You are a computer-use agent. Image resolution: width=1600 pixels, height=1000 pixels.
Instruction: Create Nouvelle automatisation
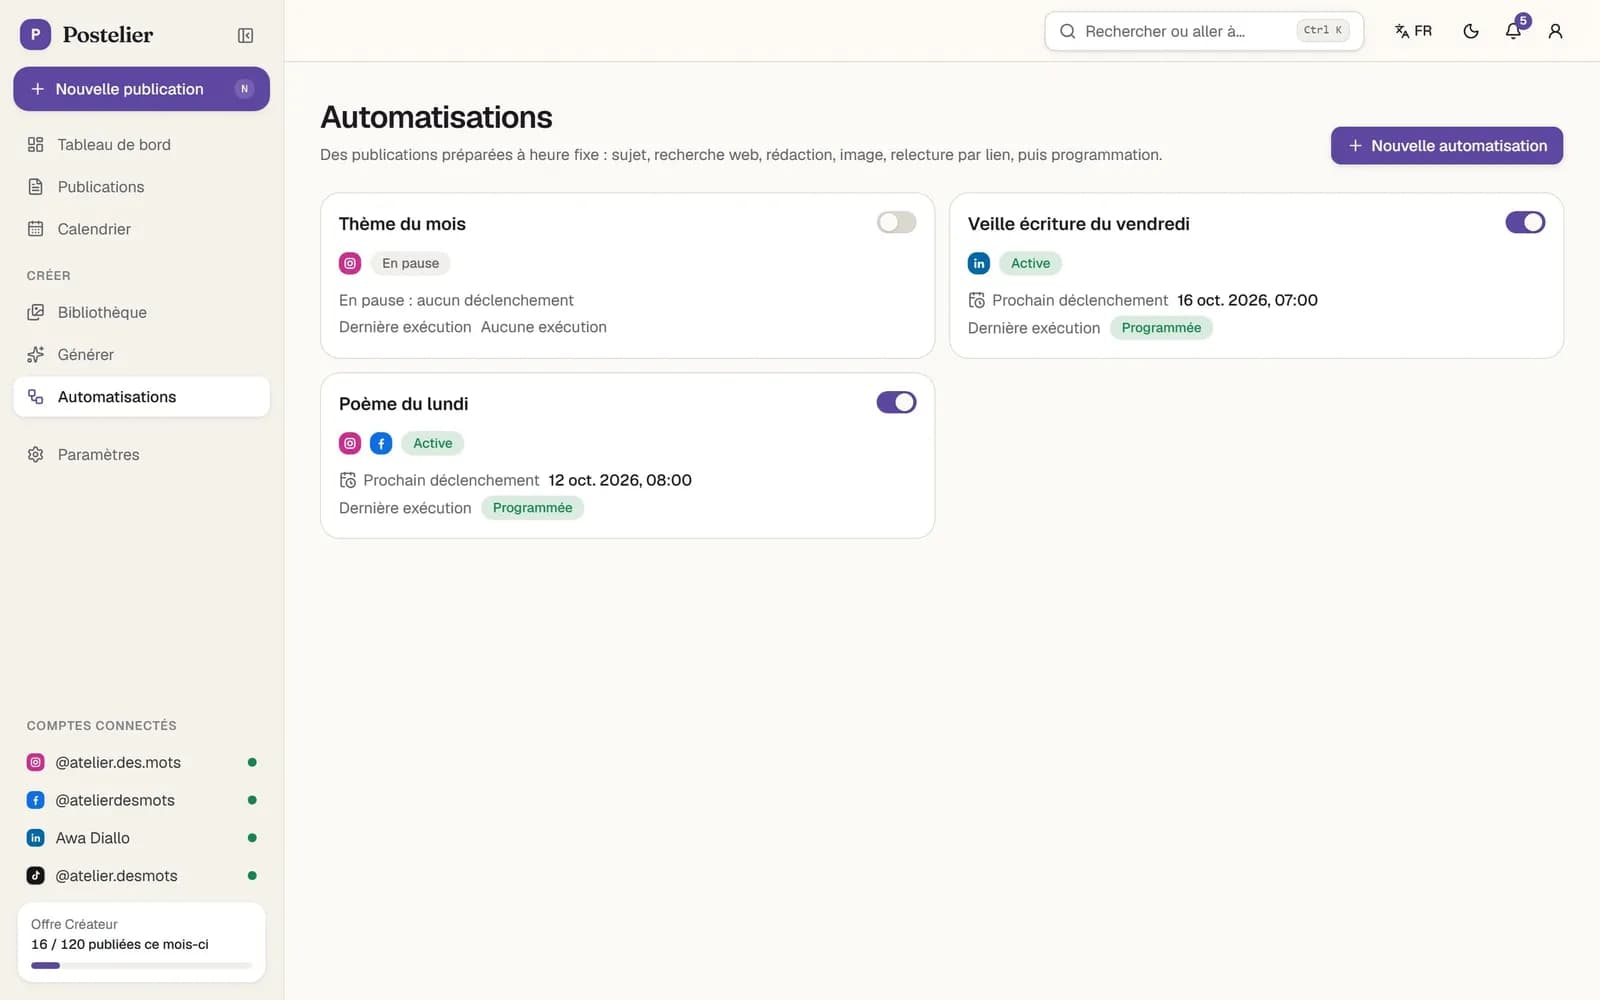tap(1446, 145)
